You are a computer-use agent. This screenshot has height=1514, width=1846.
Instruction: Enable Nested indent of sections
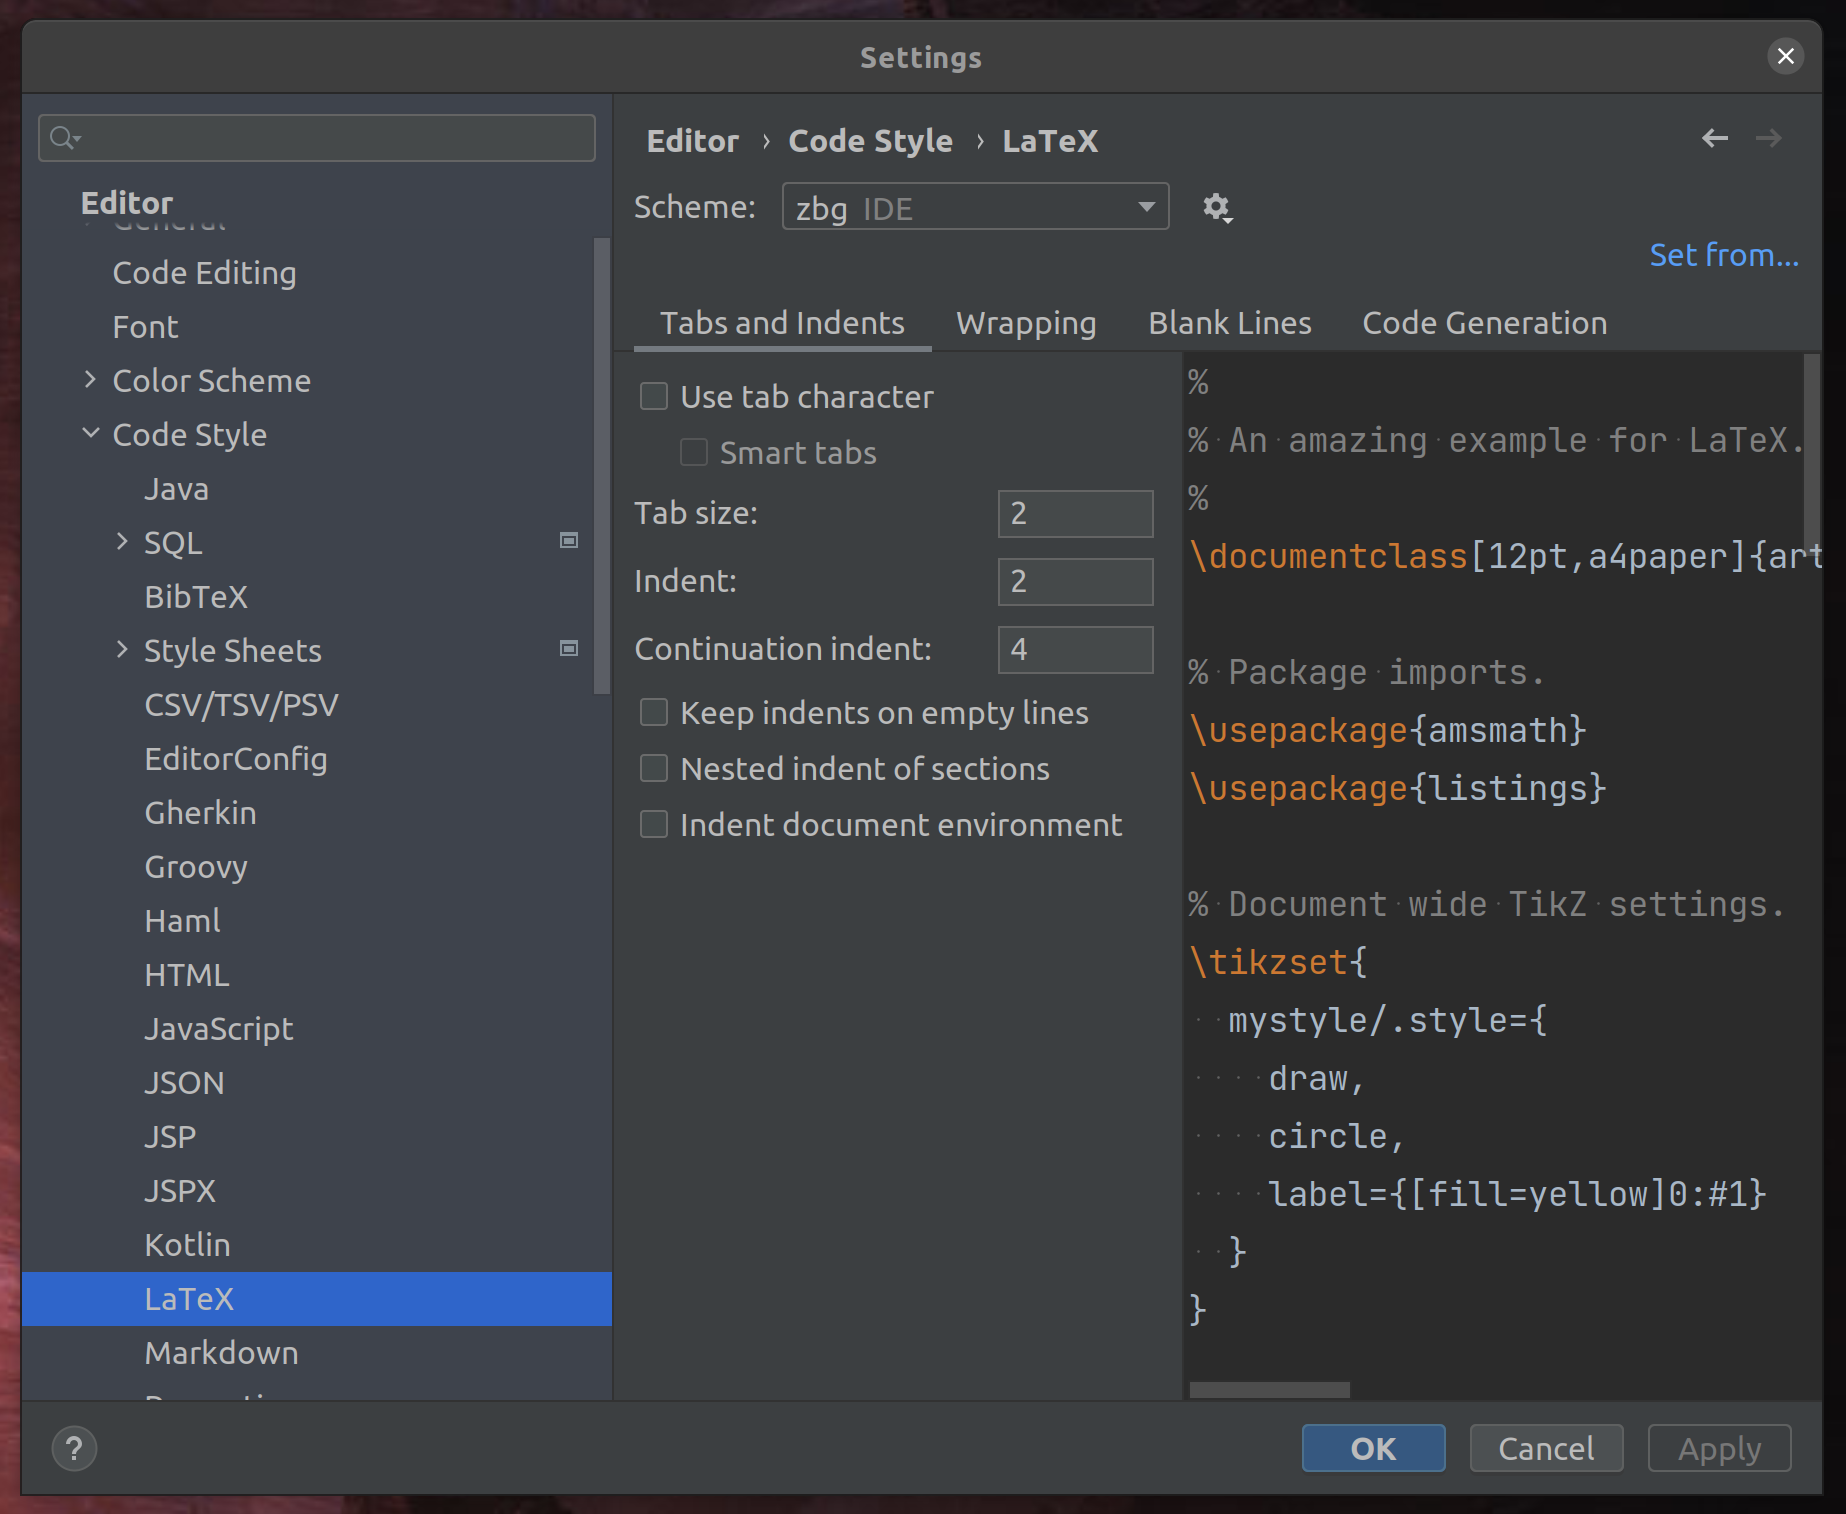tap(654, 768)
